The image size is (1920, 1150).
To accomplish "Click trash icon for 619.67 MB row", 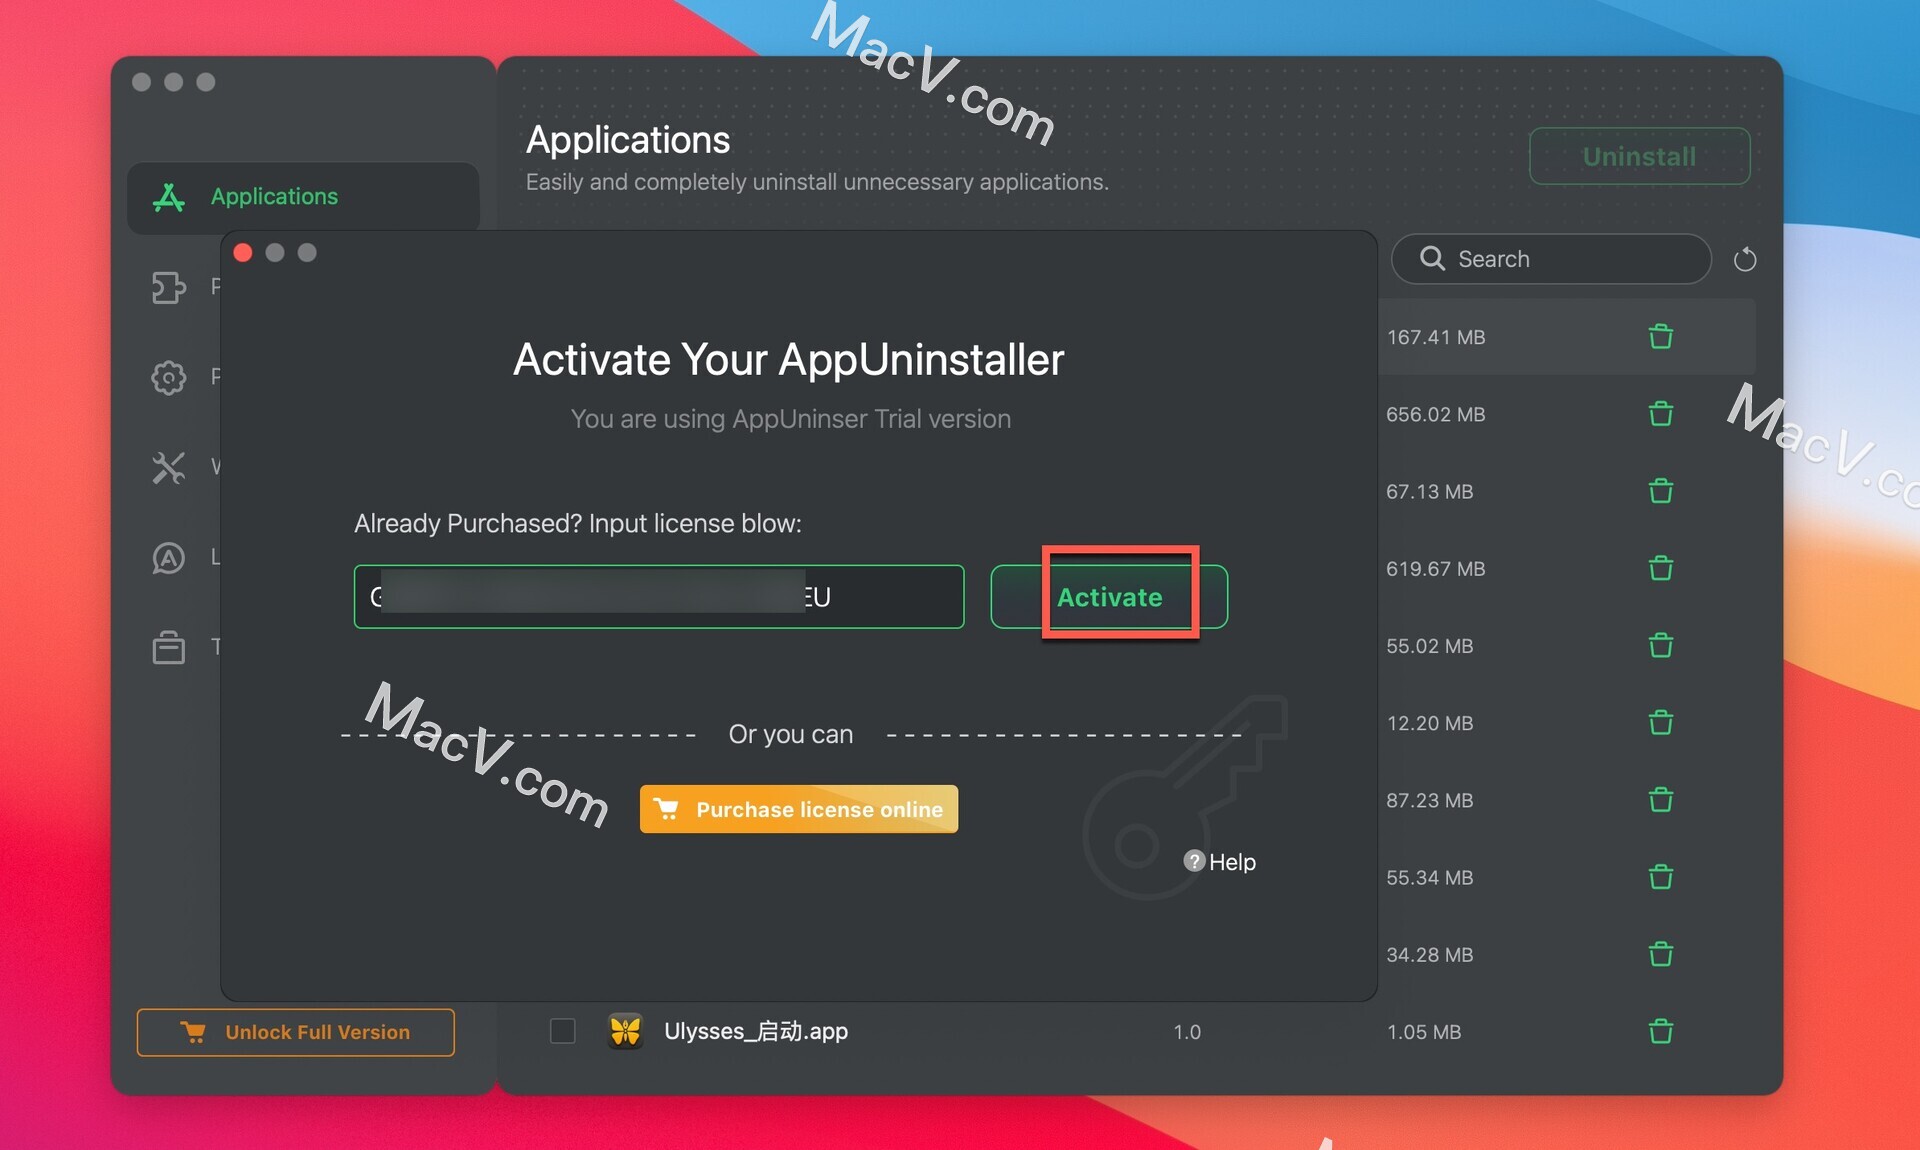I will pyautogui.click(x=1661, y=569).
